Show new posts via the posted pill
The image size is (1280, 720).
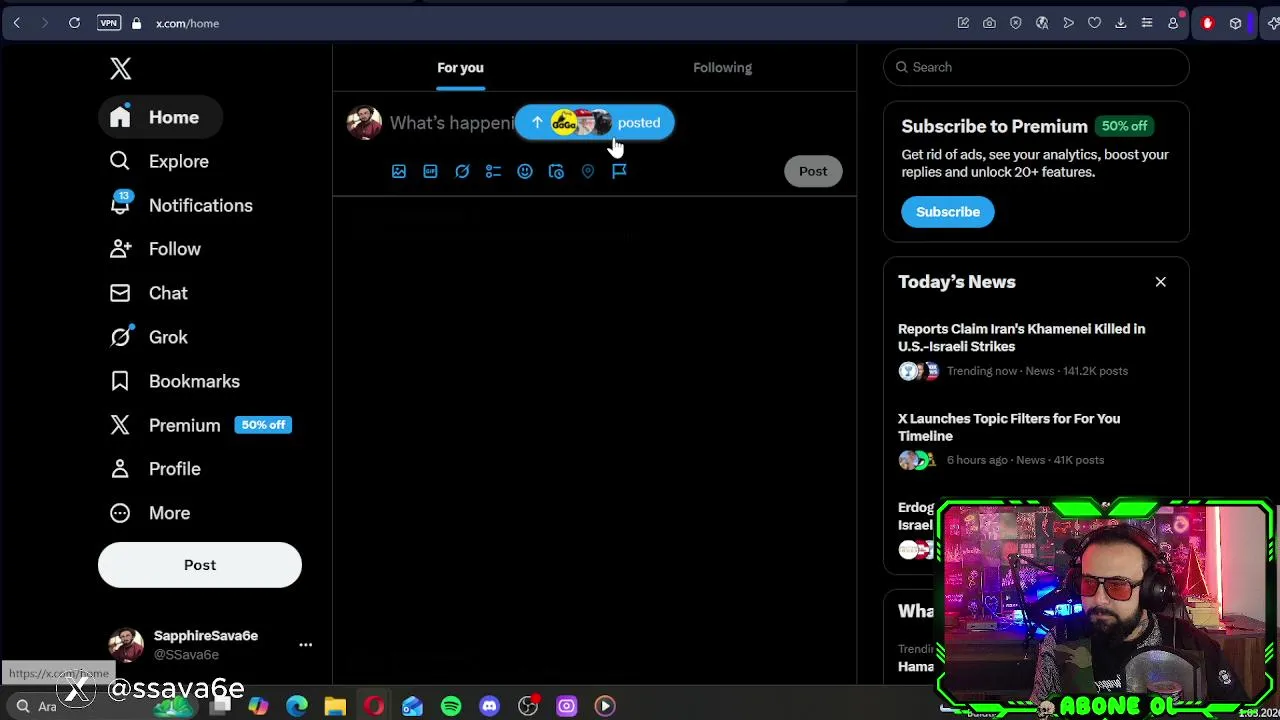click(595, 122)
